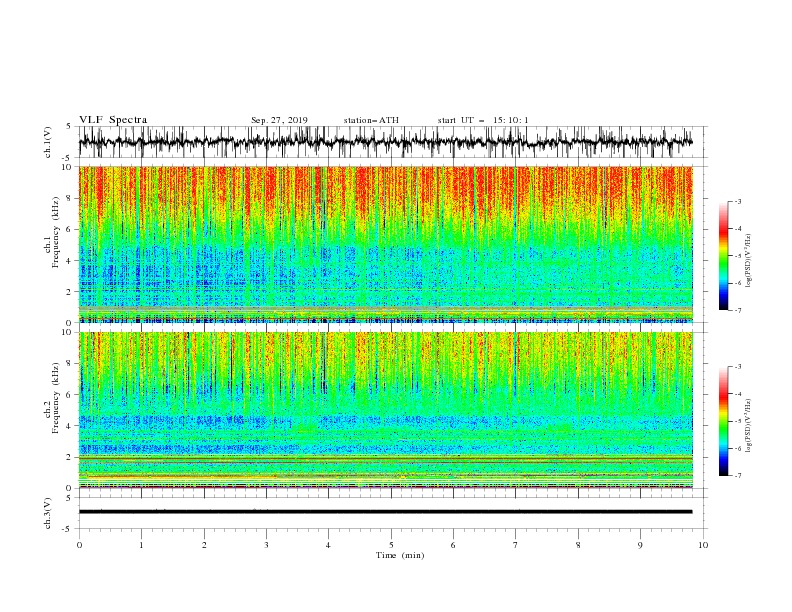Click the ch.3 flat voltage trace
This screenshot has width=792, height=612.
[385, 512]
